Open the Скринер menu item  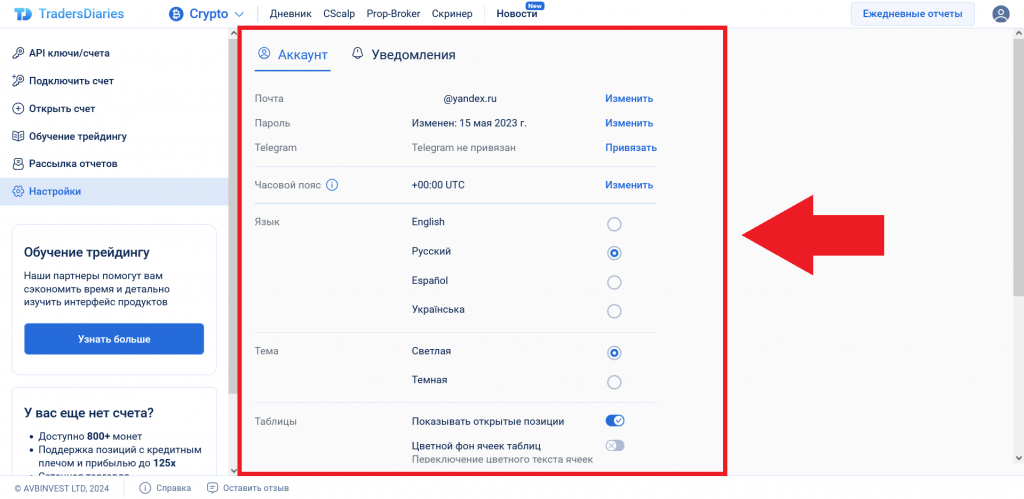[x=452, y=14]
